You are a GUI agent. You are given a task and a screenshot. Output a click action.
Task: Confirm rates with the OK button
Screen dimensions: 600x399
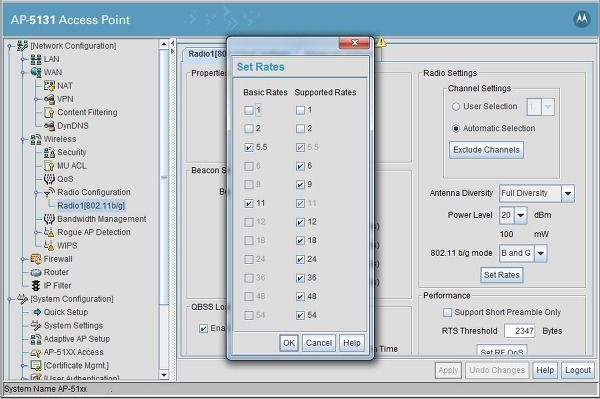tap(289, 343)
